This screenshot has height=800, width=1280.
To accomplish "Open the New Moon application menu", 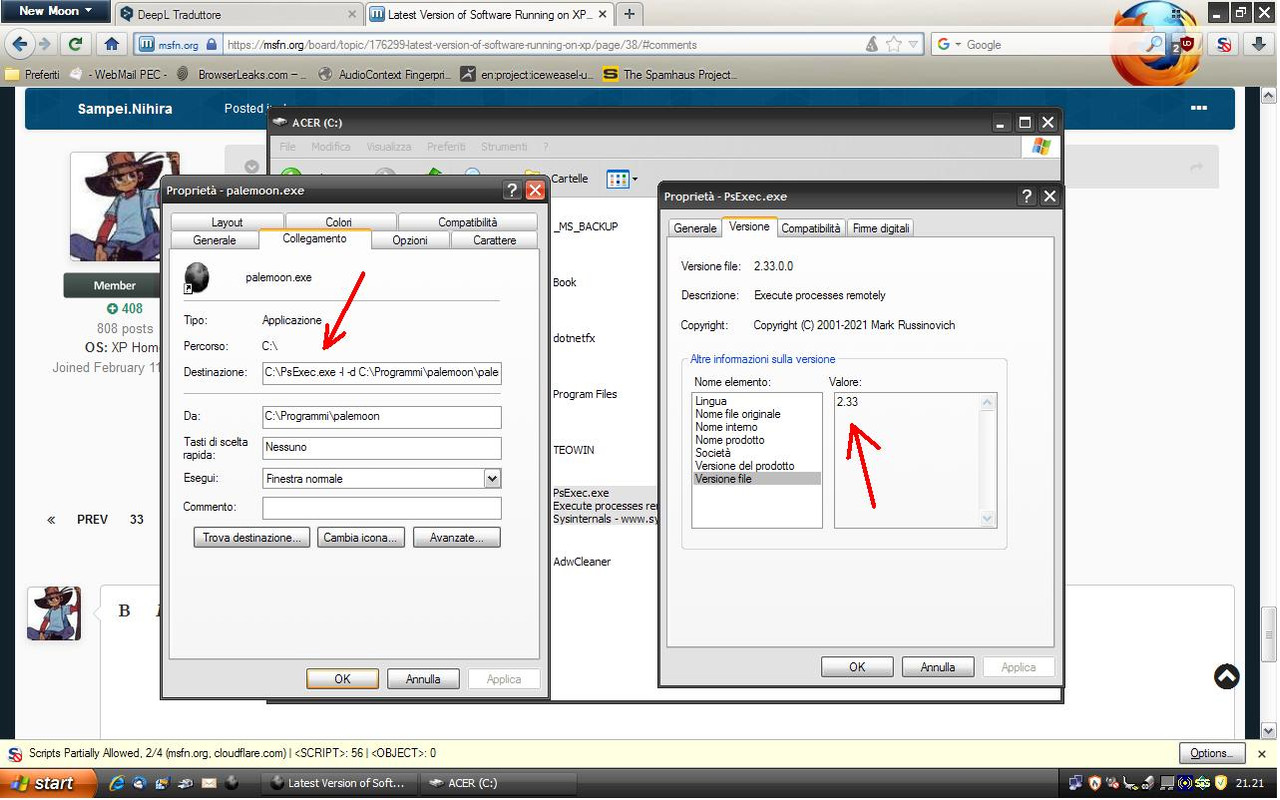I will coord(55,11).
